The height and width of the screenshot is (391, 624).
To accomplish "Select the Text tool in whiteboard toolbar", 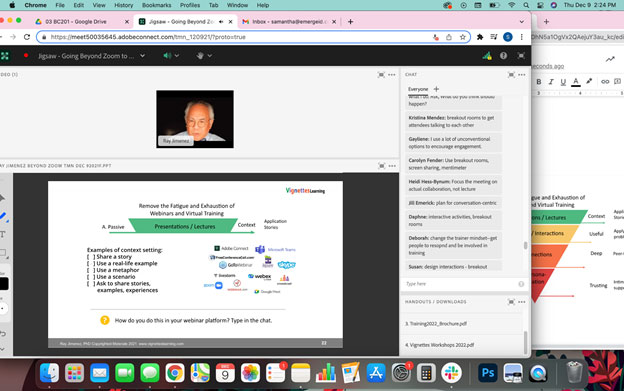I will click(x=3, y=235).
